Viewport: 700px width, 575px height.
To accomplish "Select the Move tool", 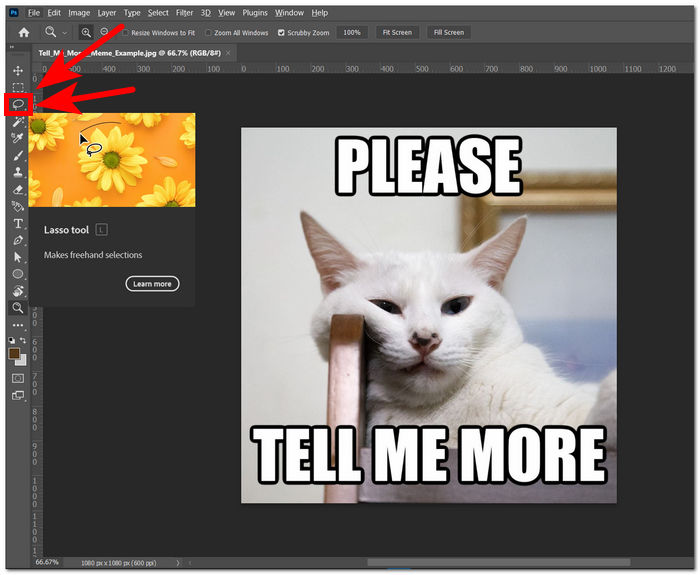I will click(18, 71).
